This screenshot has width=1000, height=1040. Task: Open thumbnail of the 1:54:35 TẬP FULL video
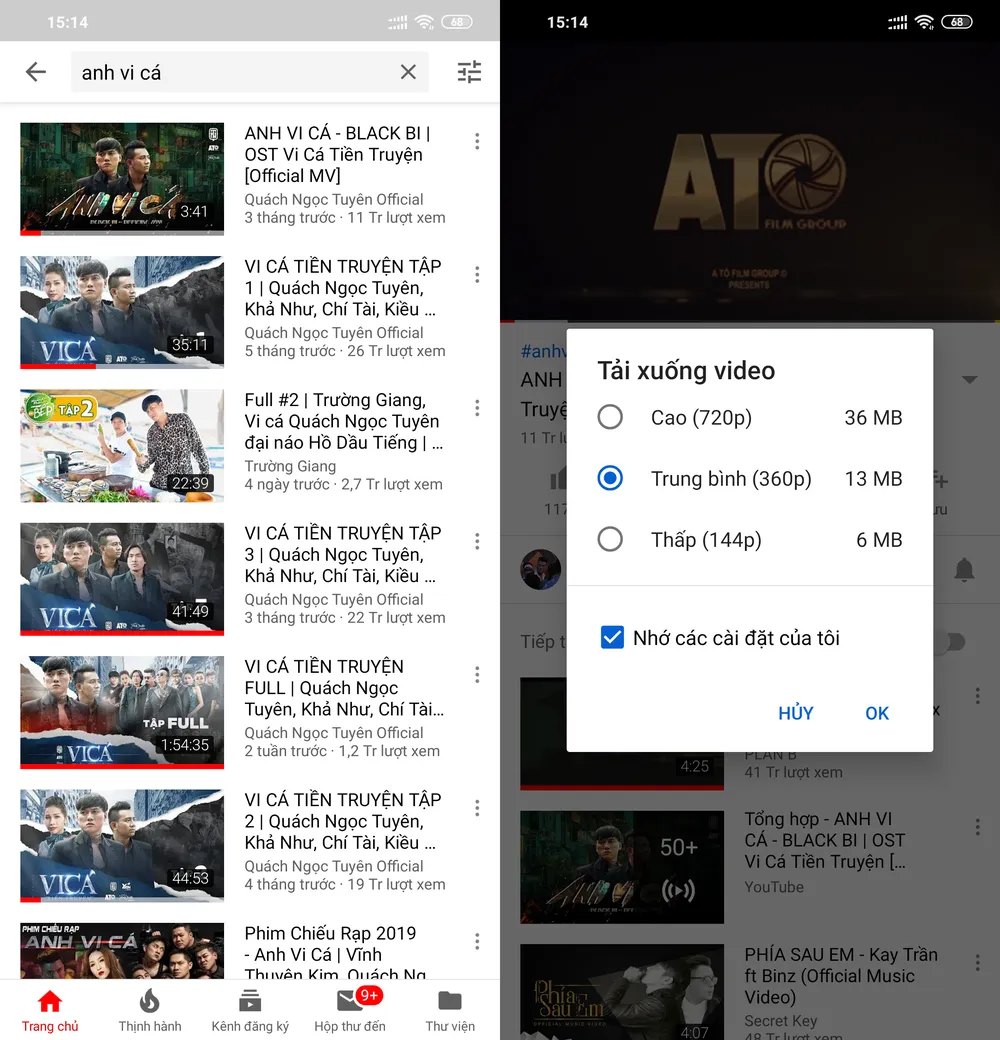122,712
